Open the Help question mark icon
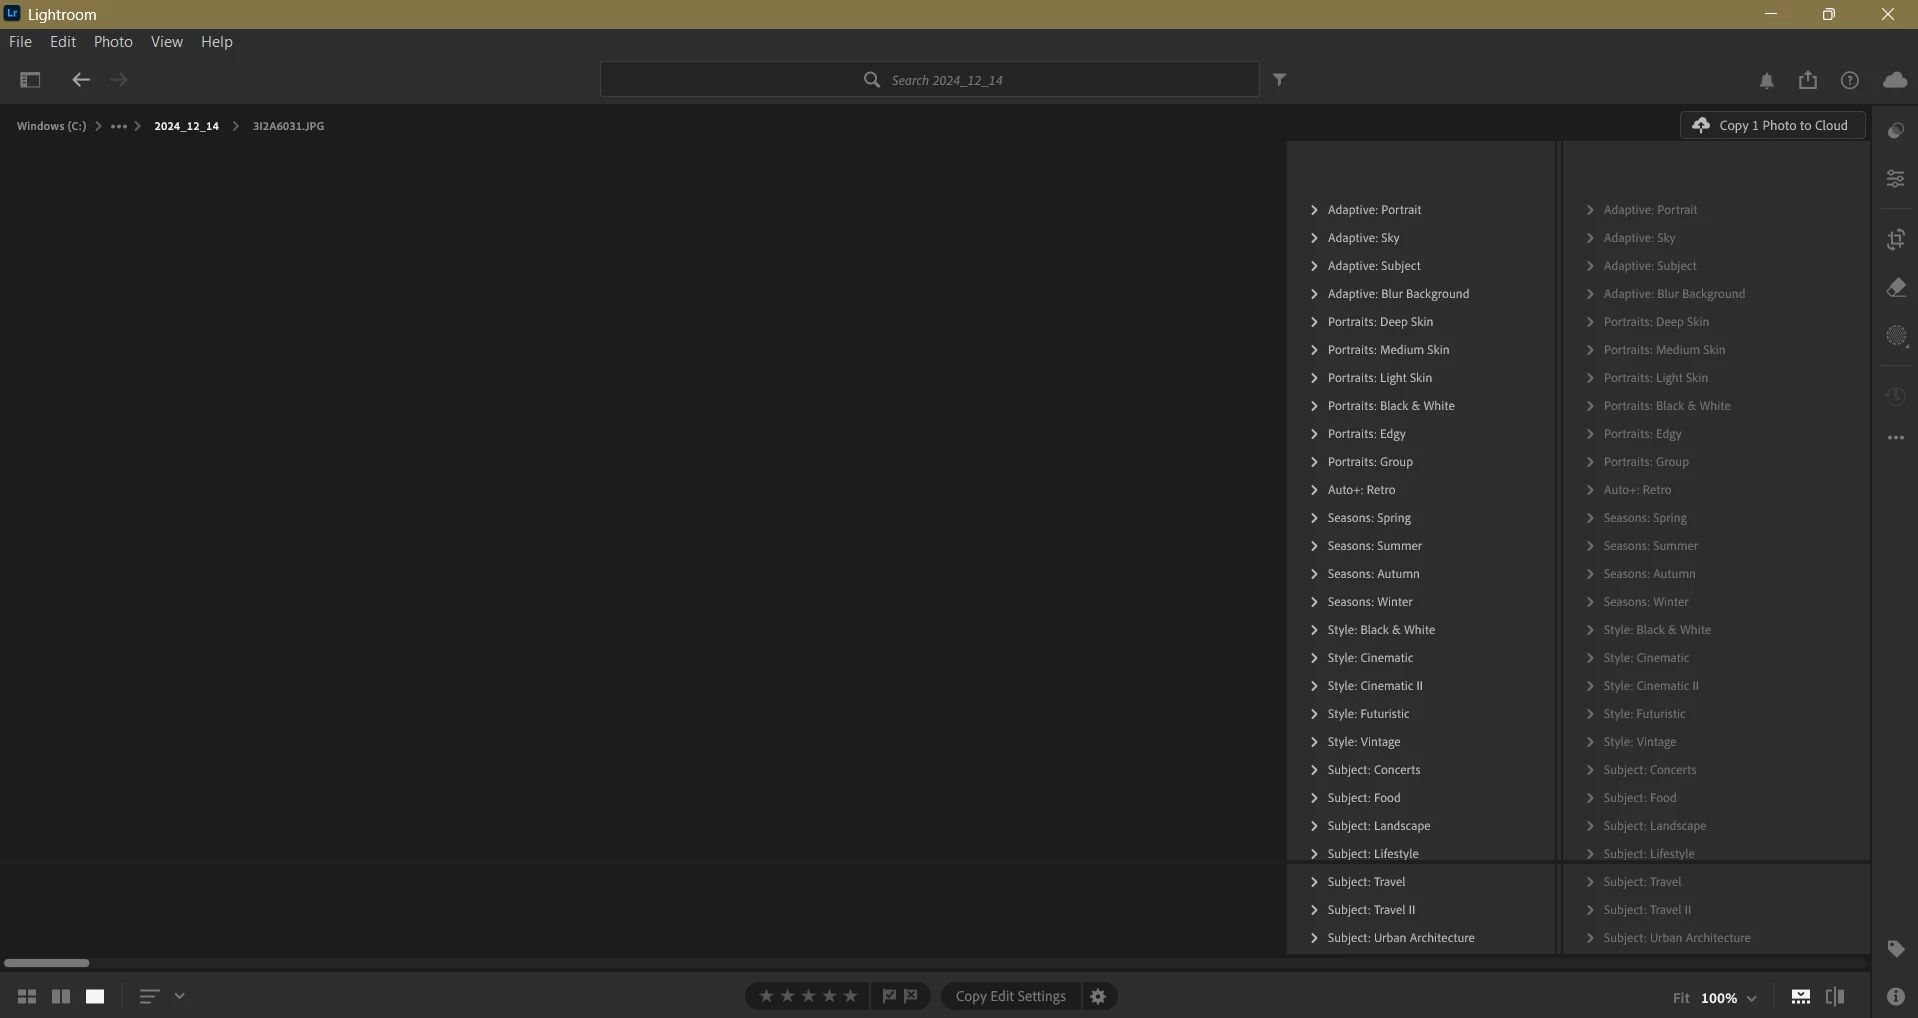 pyautogui.click(x=1850, y=80)
